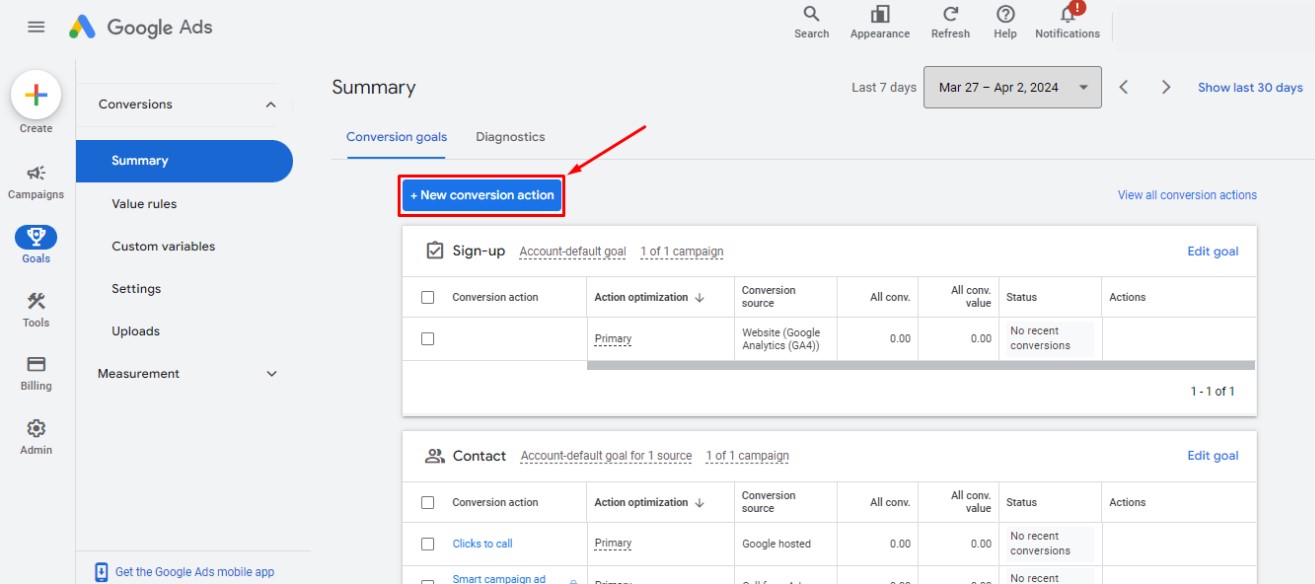
Task: Collapse the Conversions section chevron
Action: click(x=270, y=104)
